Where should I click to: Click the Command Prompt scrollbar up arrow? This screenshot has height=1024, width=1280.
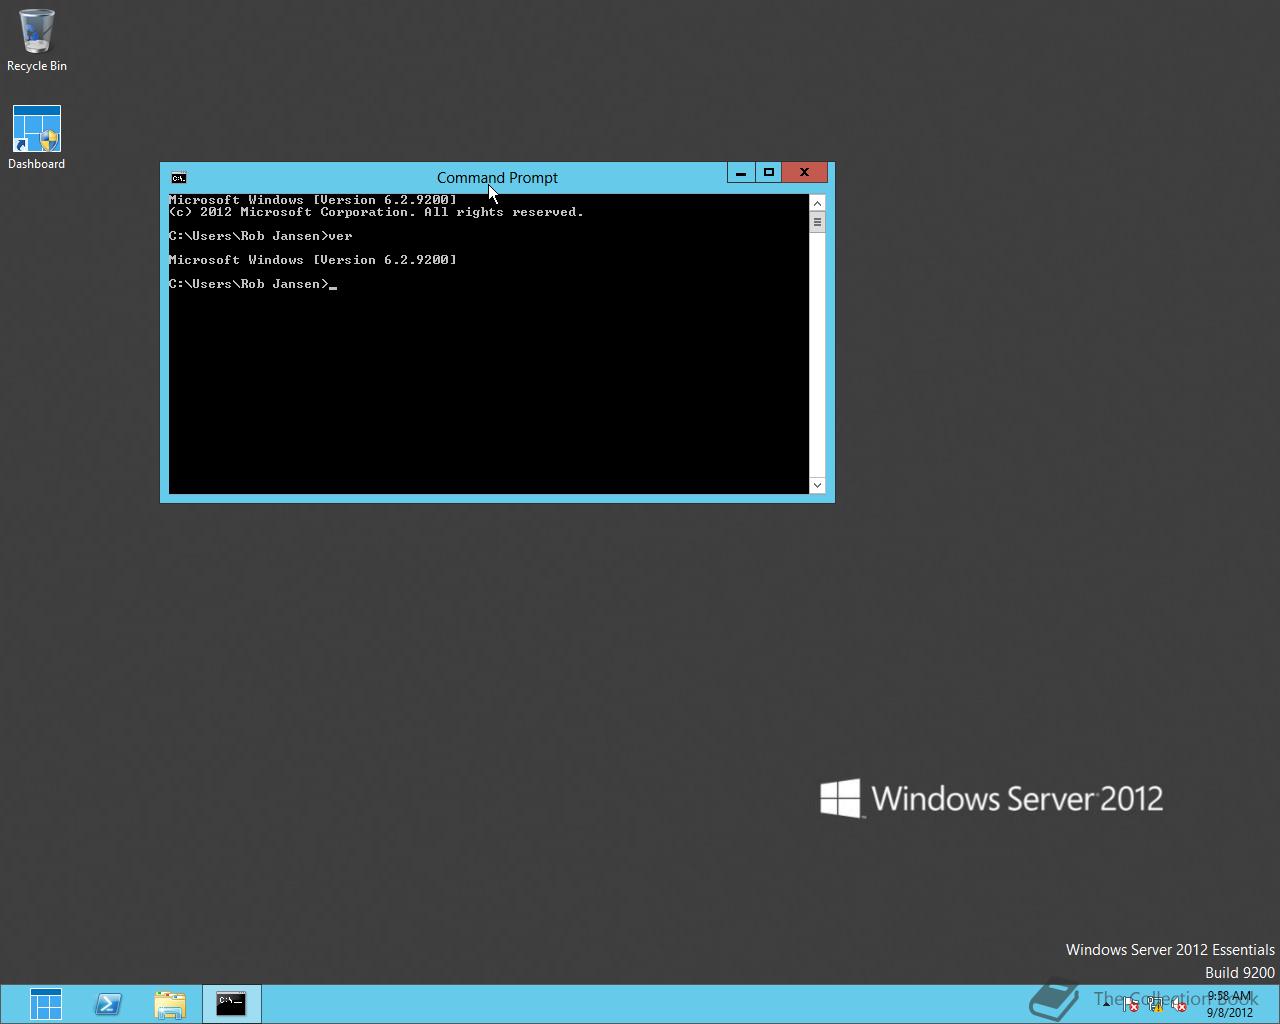(x=817, y=203)
